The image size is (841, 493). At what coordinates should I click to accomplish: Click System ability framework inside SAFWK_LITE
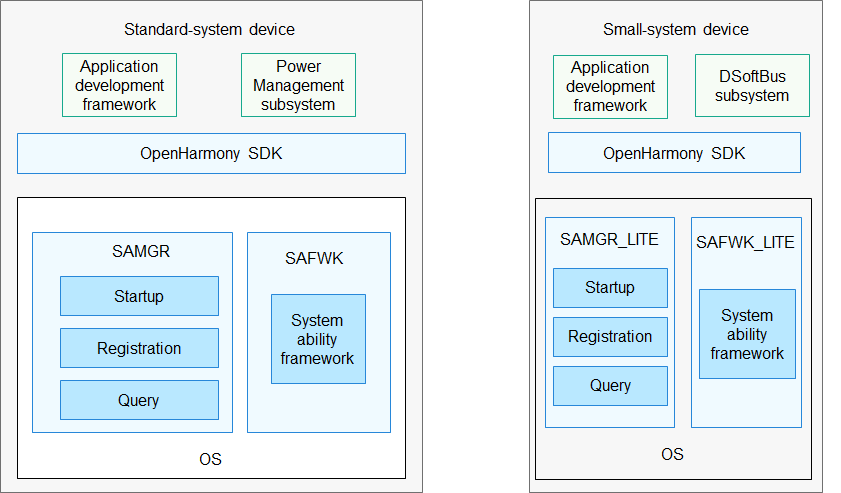747,334
